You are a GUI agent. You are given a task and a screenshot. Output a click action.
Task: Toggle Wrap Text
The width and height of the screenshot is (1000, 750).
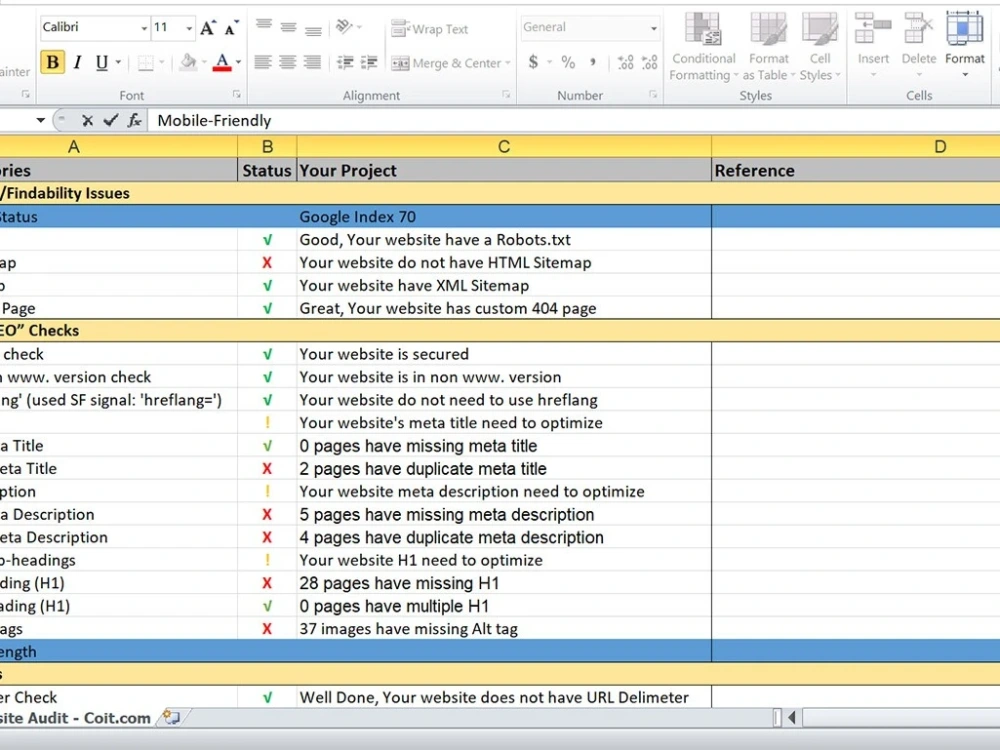pyautogui.click(x=430, y=29)
